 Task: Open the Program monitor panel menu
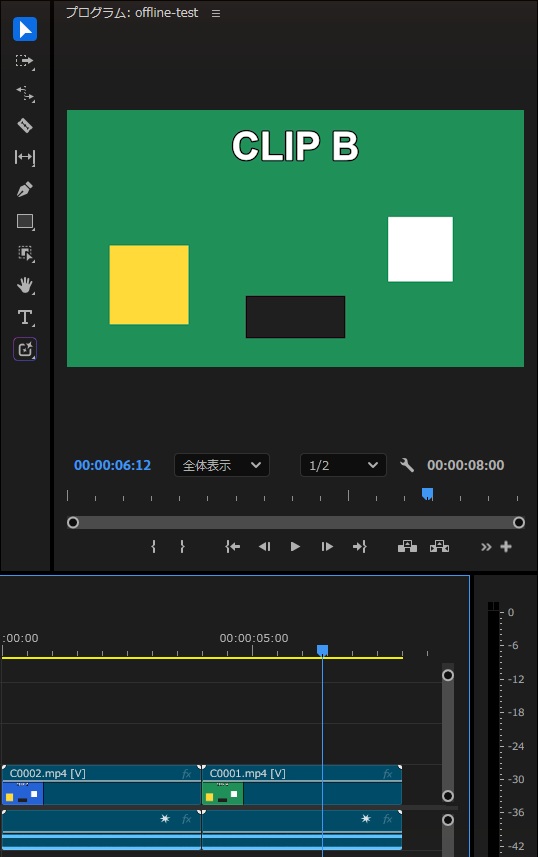point(216,13)
